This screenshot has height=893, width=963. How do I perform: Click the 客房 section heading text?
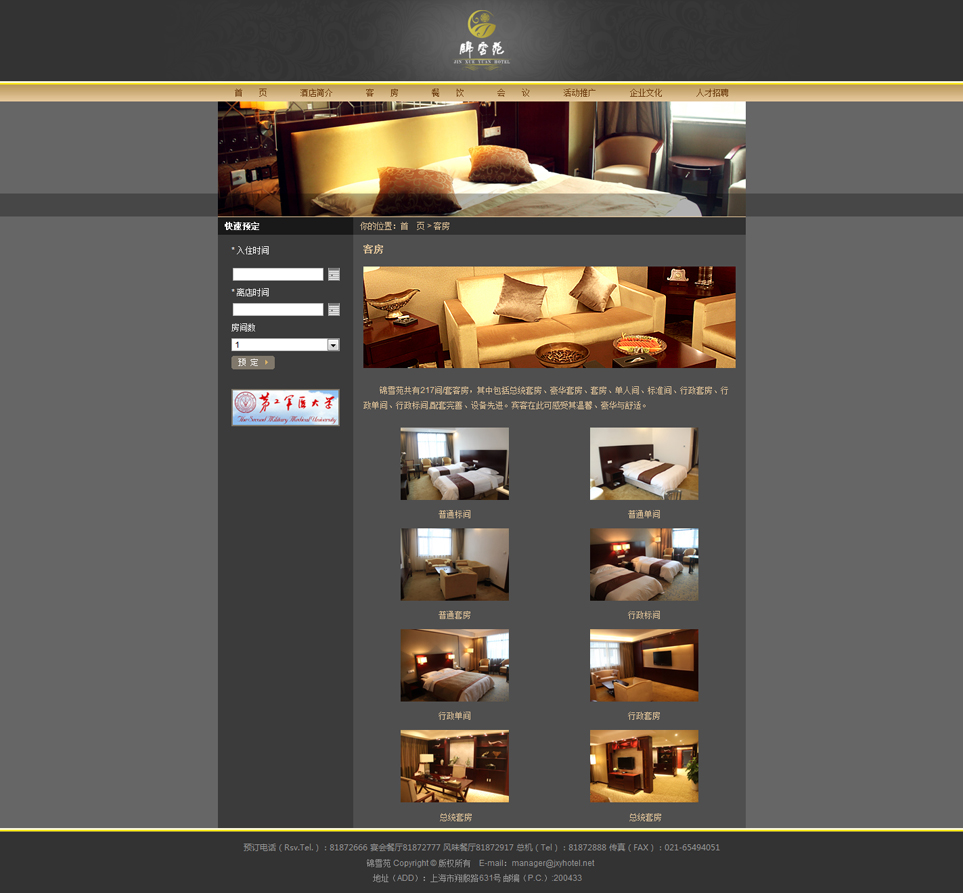[373, 249]
